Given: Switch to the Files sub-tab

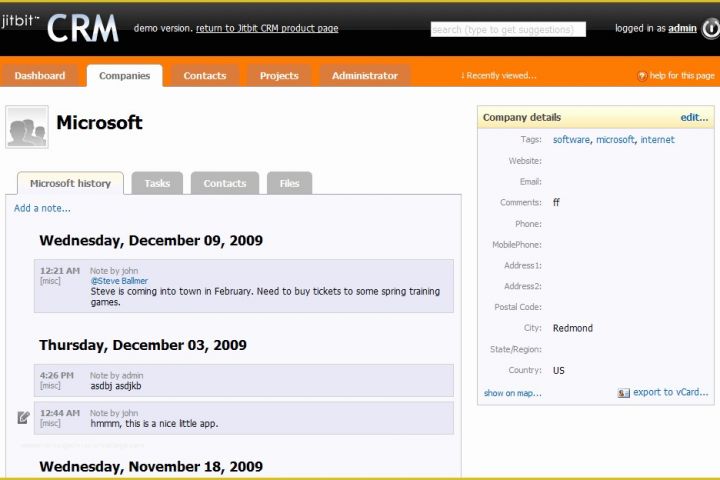Looking at the screenshot, I should coord(289,183).
